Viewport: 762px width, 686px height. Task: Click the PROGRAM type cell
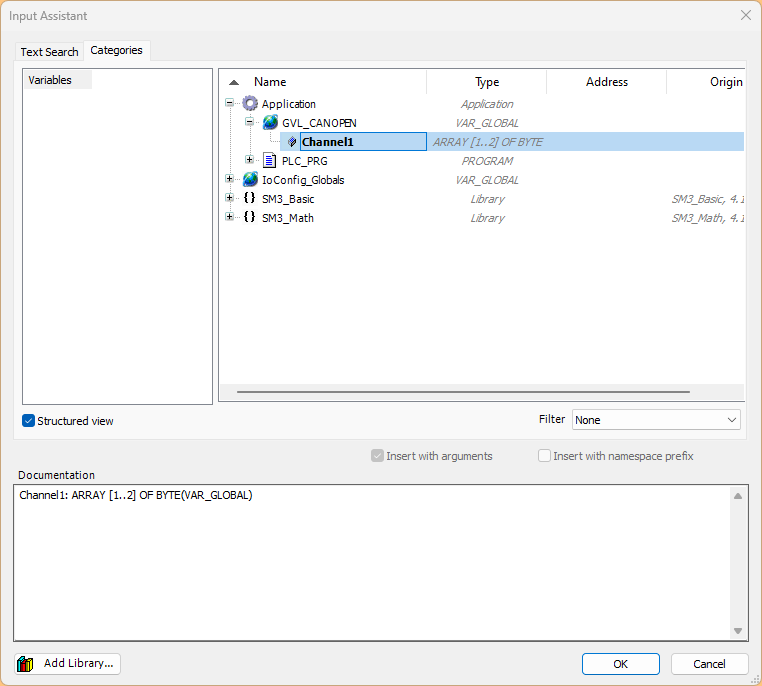pyautogui.click(x=487, y=161)
